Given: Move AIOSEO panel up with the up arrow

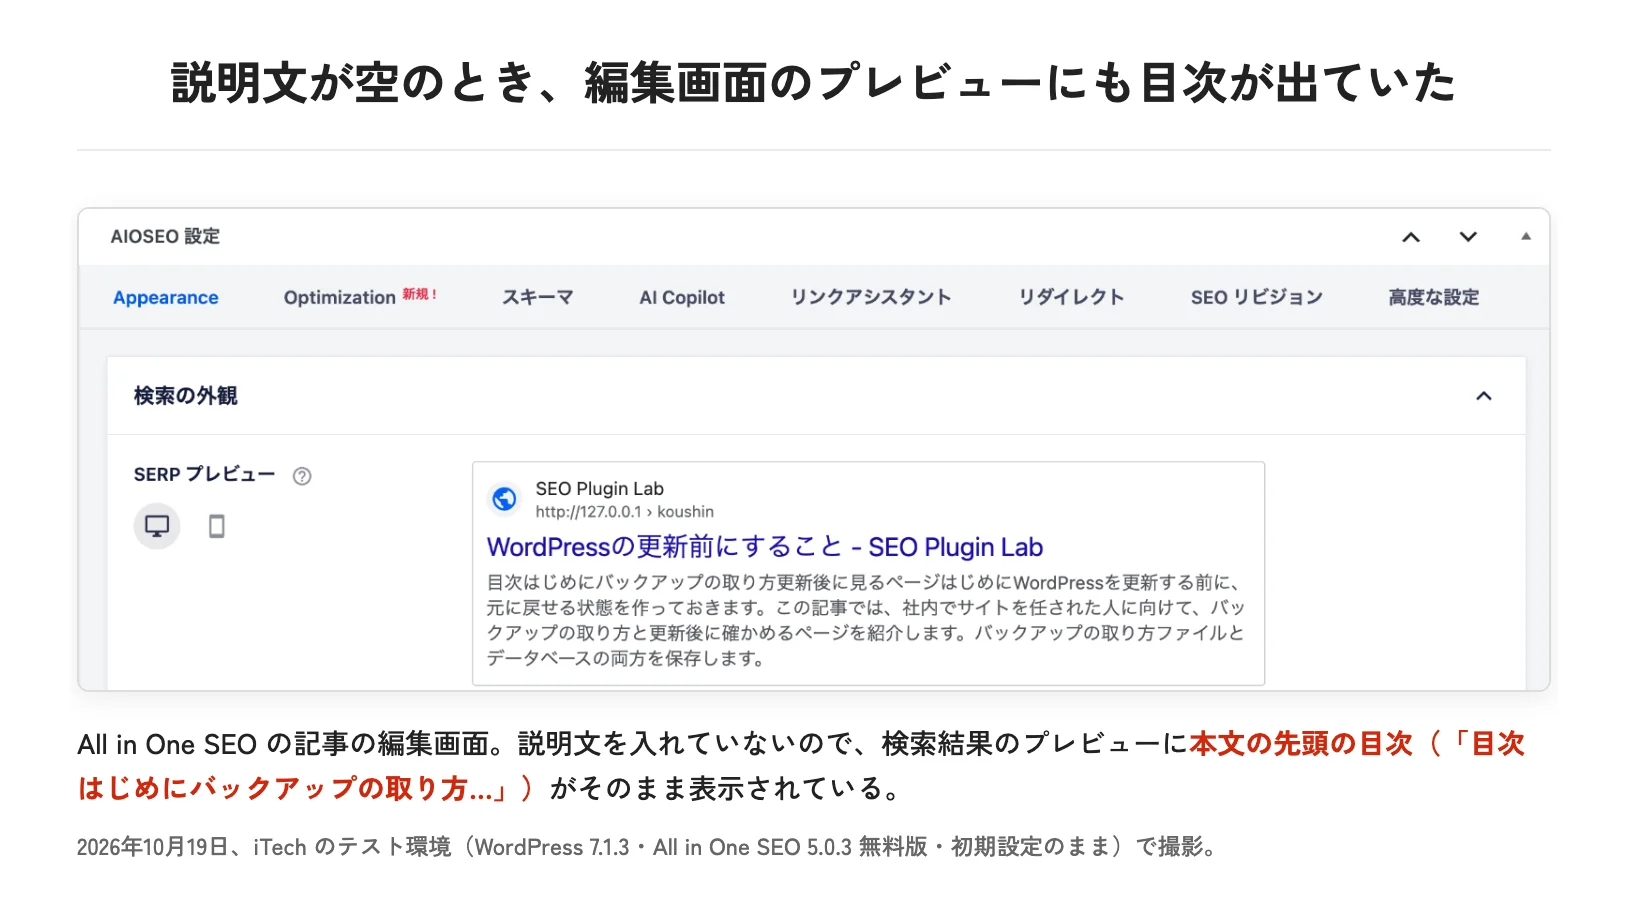Looking at the screenshot, I should (x=1411, y=237).
